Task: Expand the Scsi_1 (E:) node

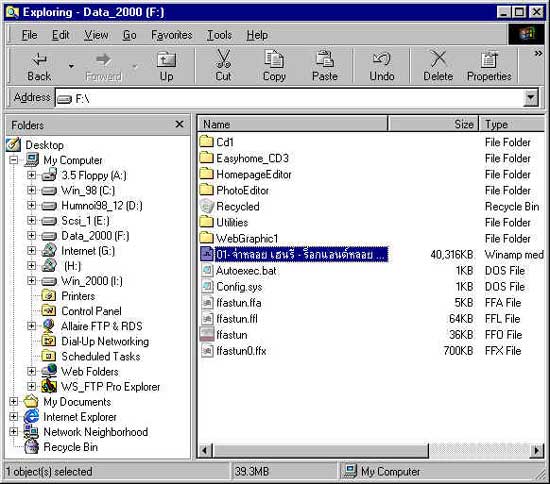Action: click(x=32, y=220)
